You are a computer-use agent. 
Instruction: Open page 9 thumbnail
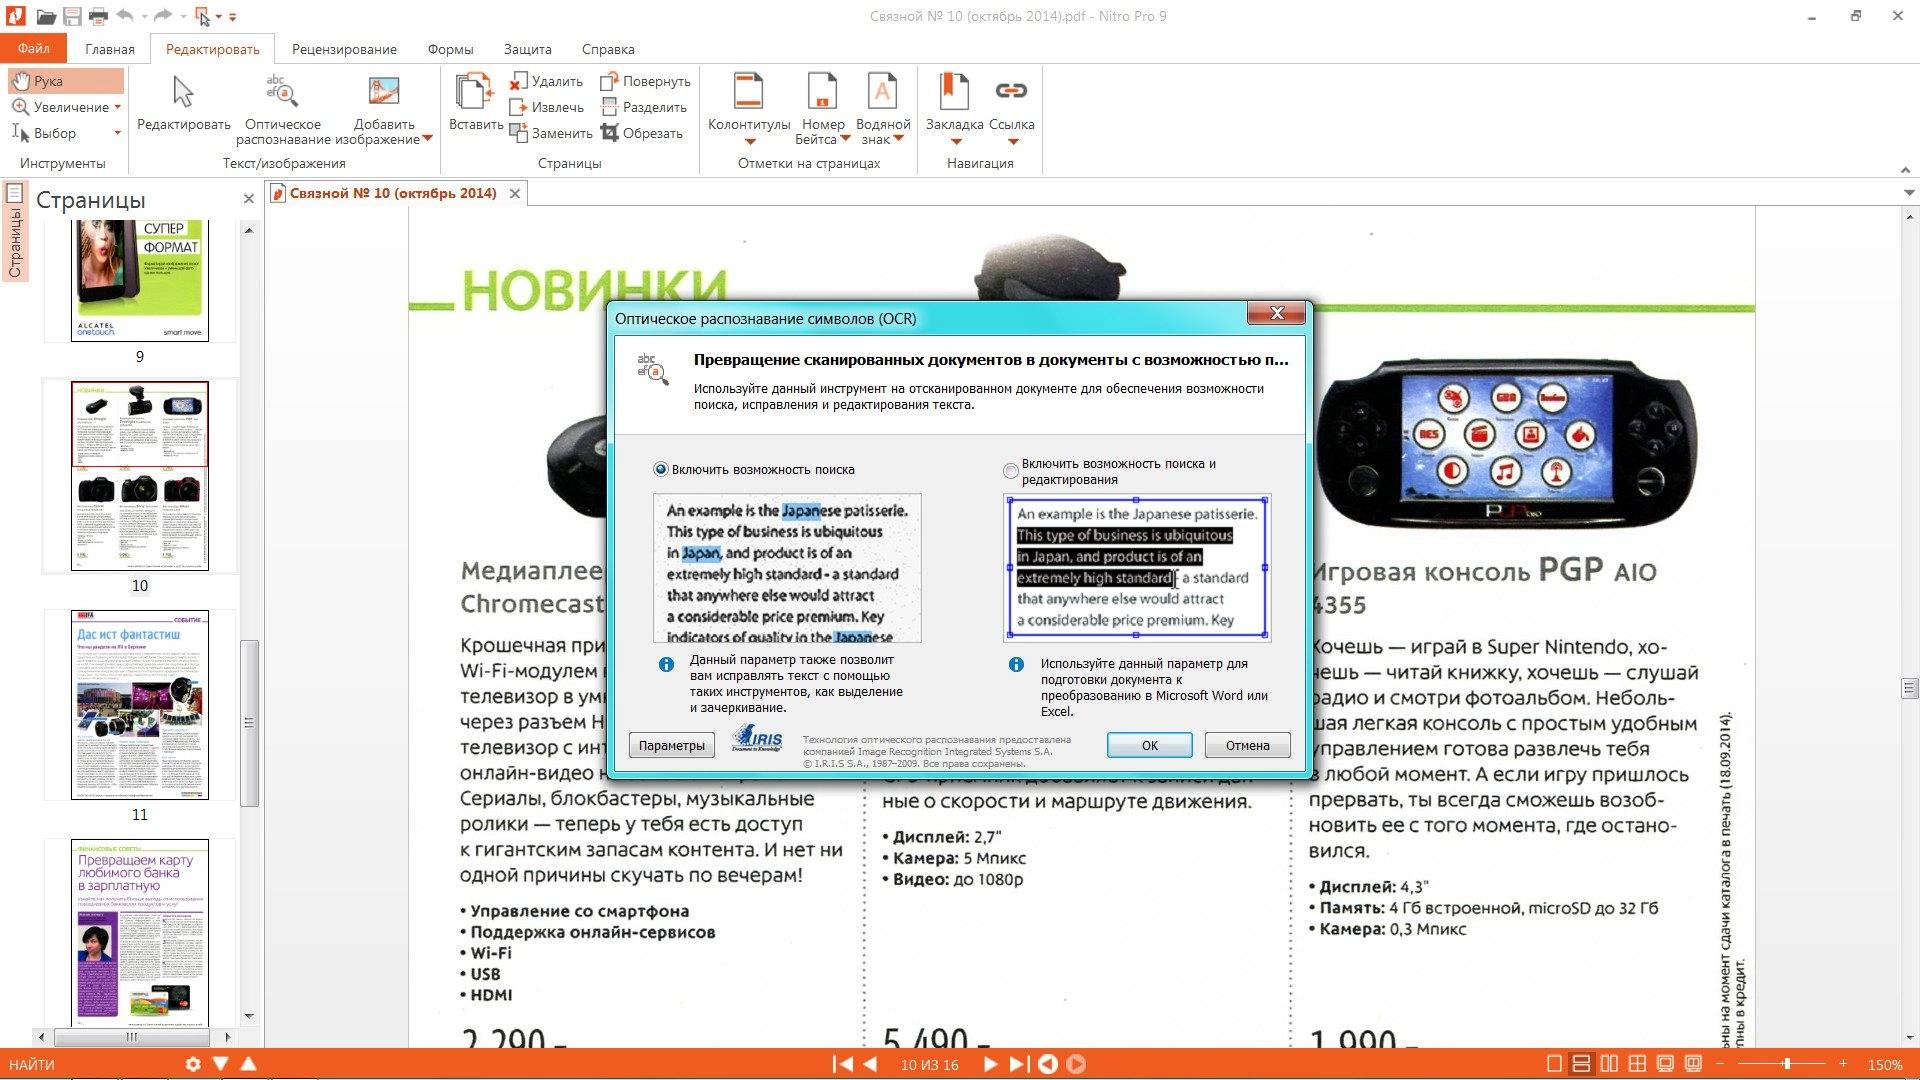(140, 281)
